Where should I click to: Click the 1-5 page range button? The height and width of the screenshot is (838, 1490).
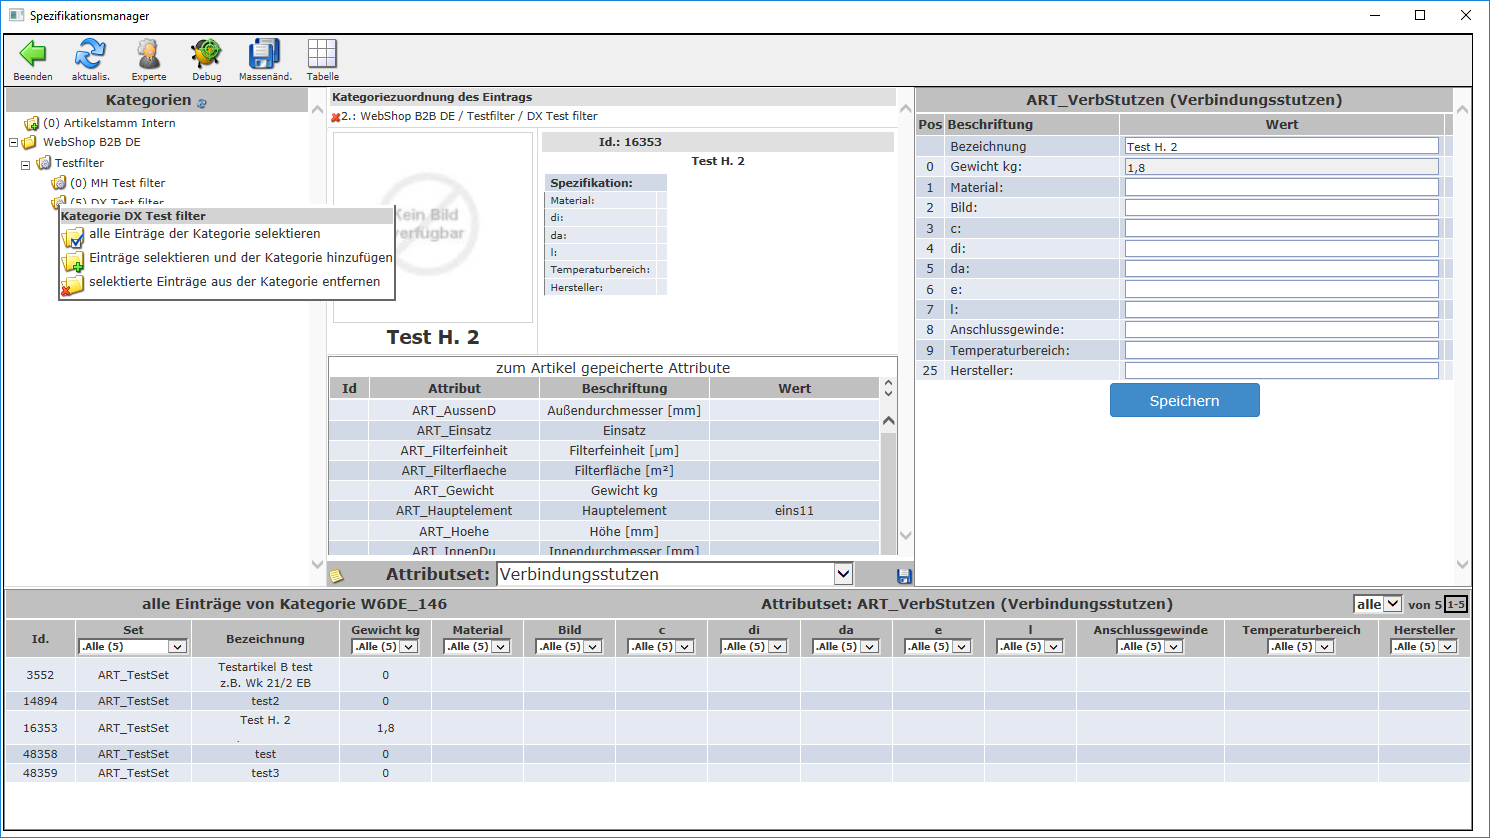coord(1456,604)
